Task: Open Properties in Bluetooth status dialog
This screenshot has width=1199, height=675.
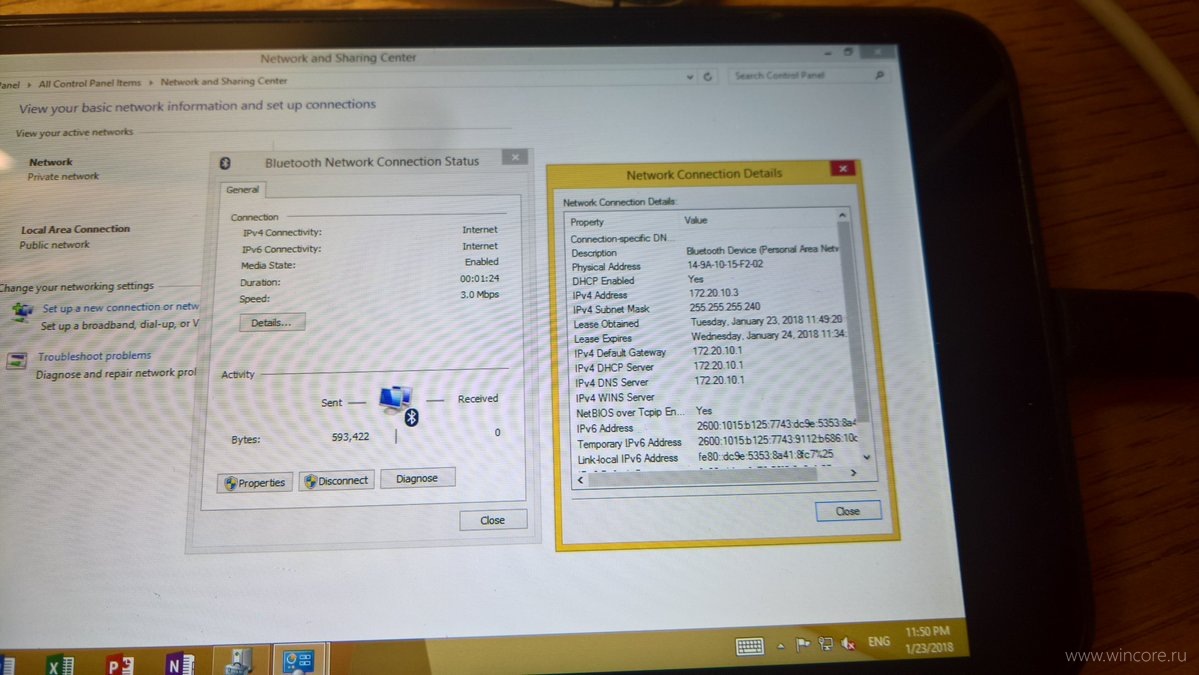Action: click(x=255, y=482)
